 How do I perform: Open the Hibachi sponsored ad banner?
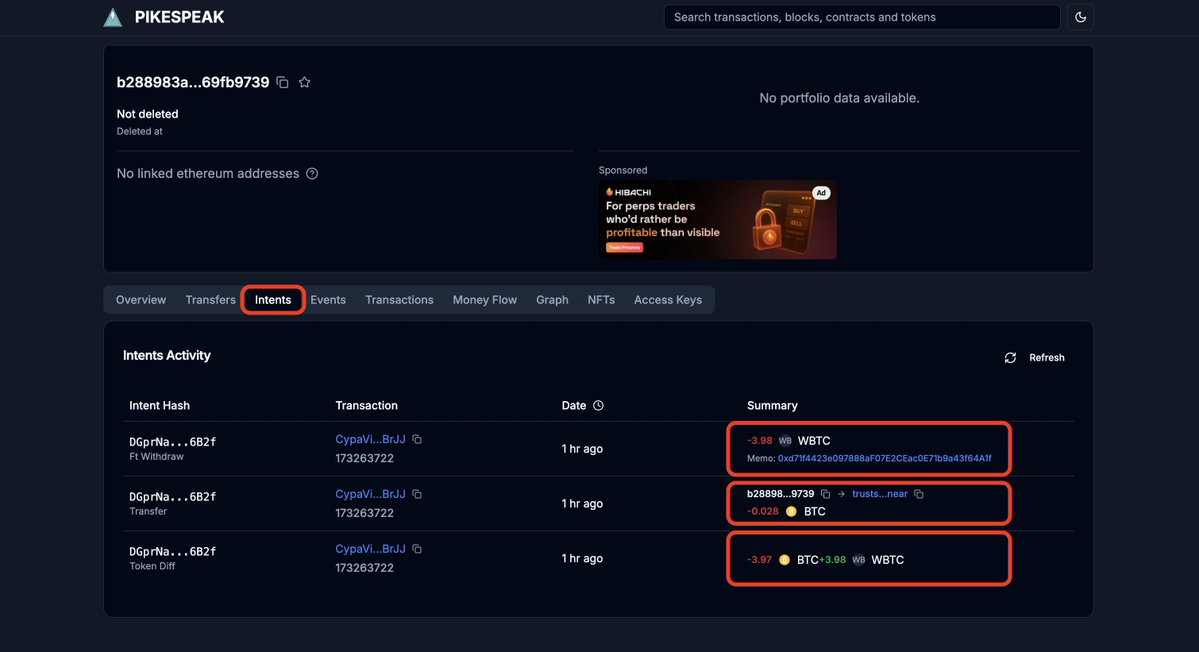pos(717,219)
